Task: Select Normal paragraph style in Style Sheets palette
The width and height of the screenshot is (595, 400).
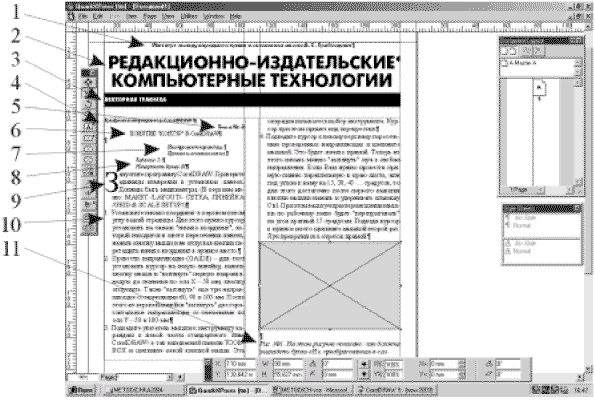Action: (x=521, y=225)
